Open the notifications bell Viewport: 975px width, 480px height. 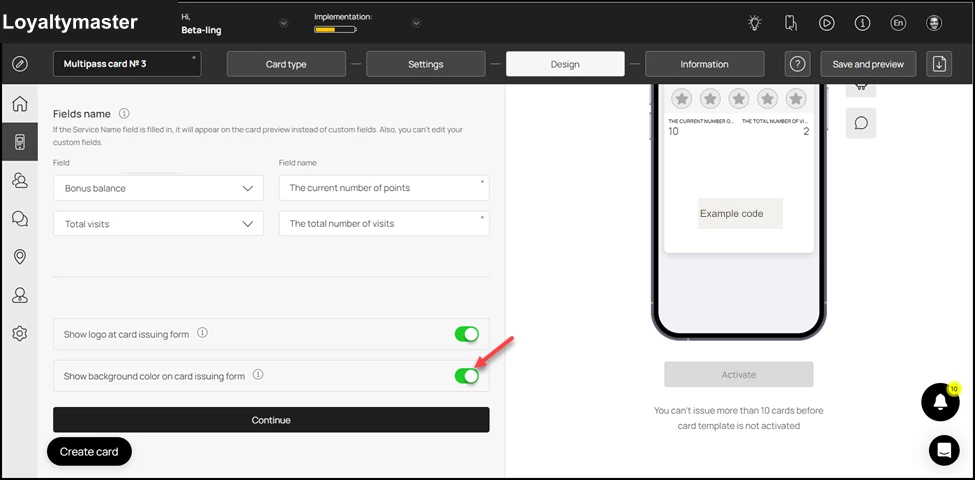[x=941, y=402]
